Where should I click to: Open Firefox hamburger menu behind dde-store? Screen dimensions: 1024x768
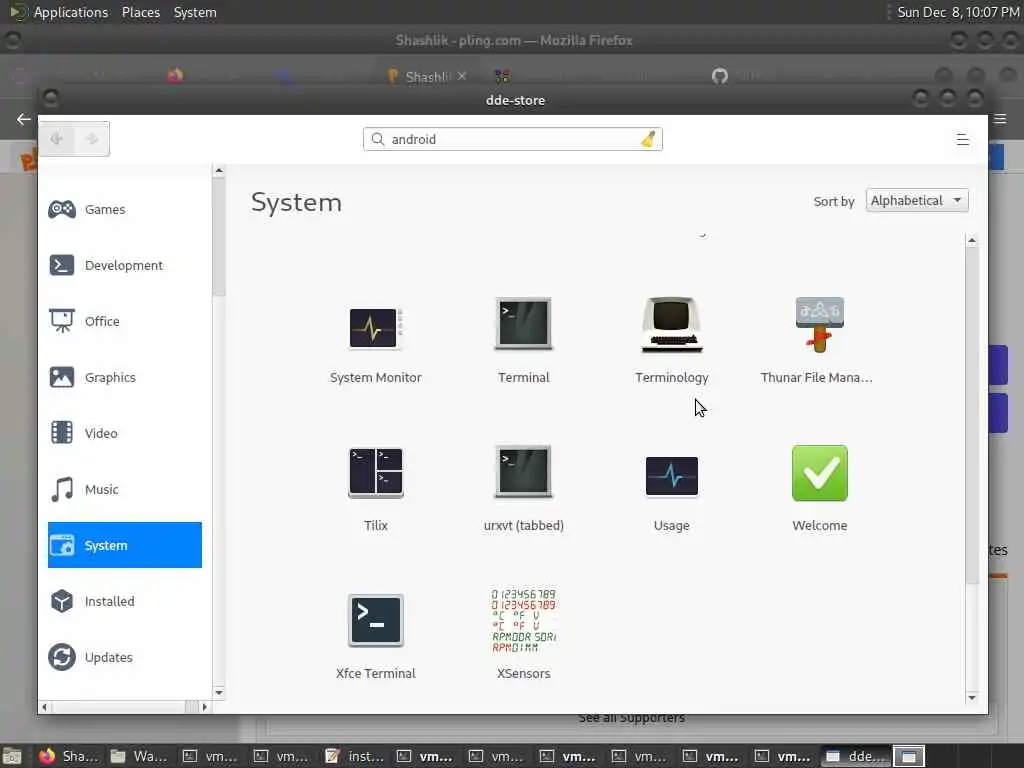[x=1000, y=119]
